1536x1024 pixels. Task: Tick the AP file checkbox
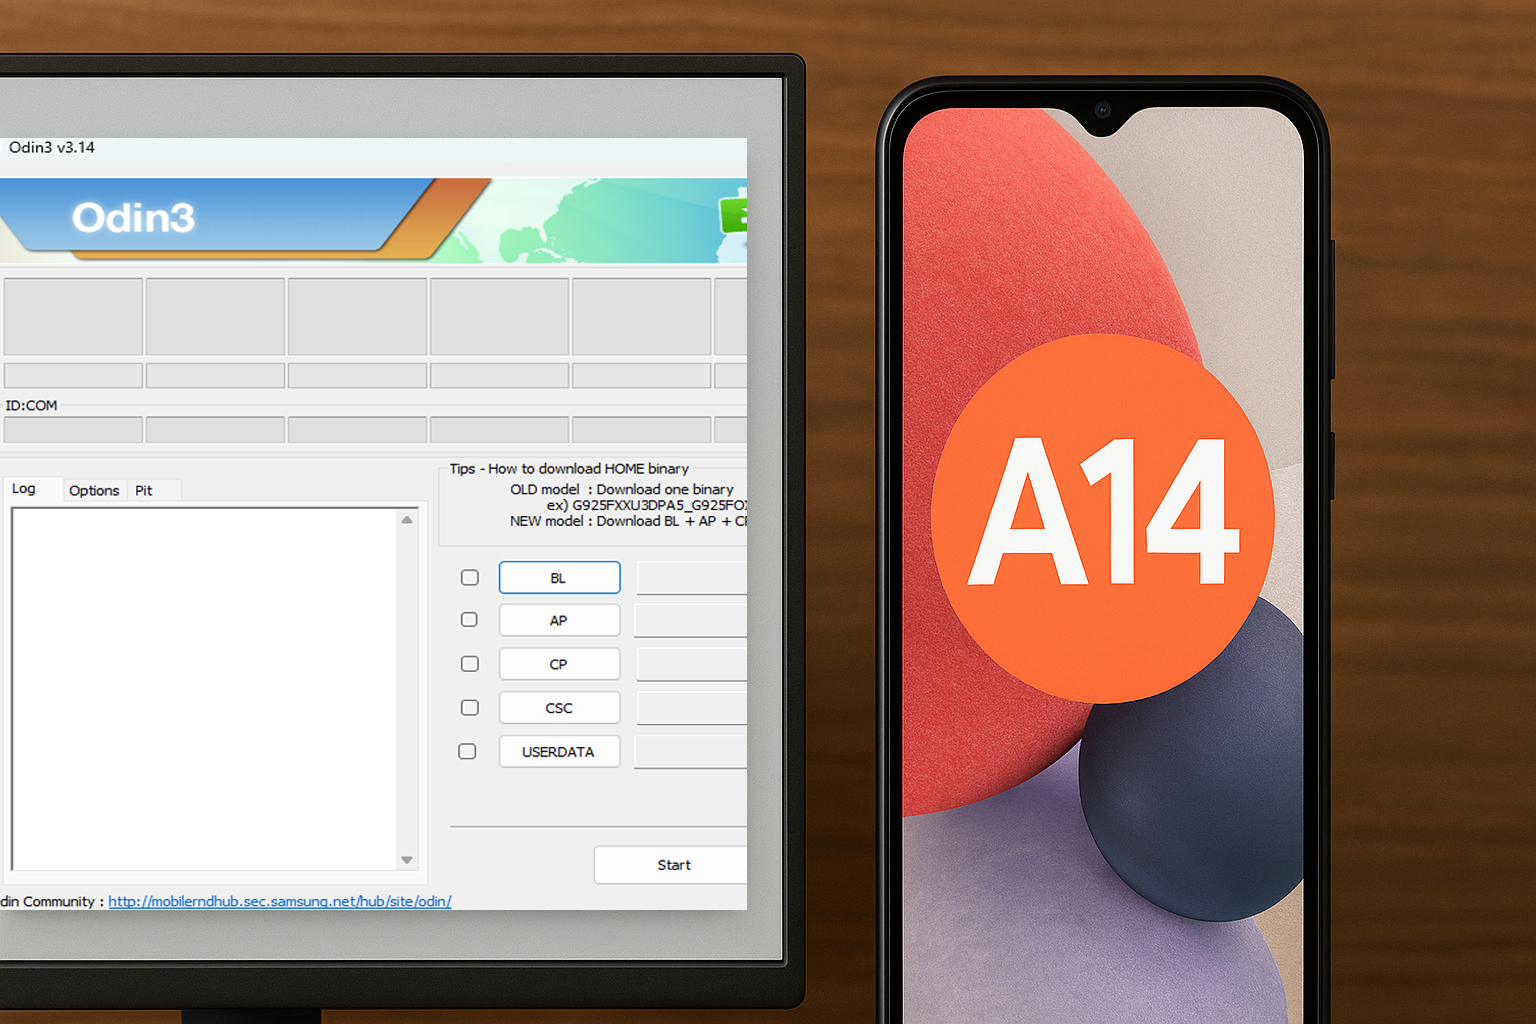(x=469, y=620)
